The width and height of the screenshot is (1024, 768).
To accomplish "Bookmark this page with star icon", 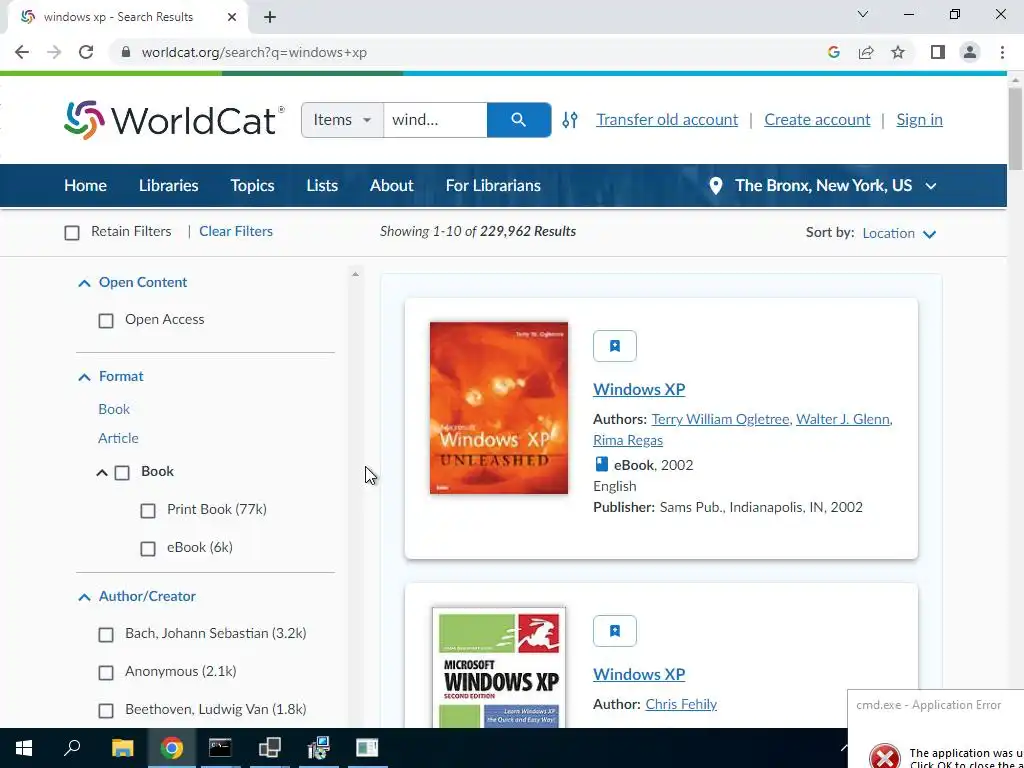I will click(898, 52).
